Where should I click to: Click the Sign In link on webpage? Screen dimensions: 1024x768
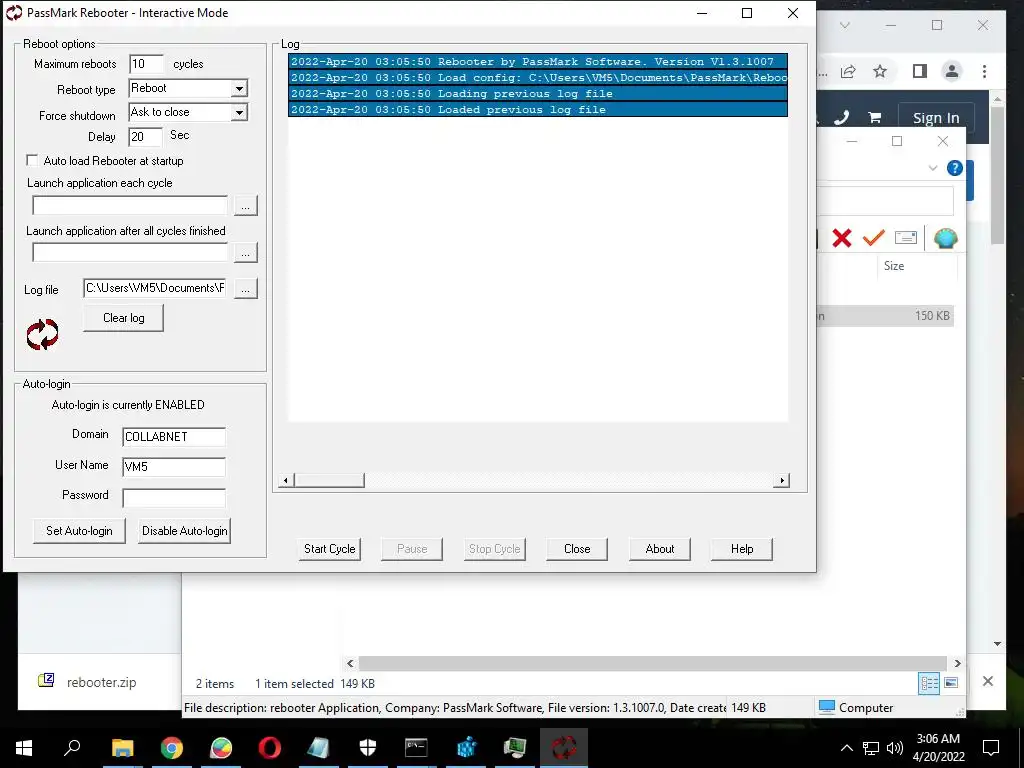coord(936,118)
